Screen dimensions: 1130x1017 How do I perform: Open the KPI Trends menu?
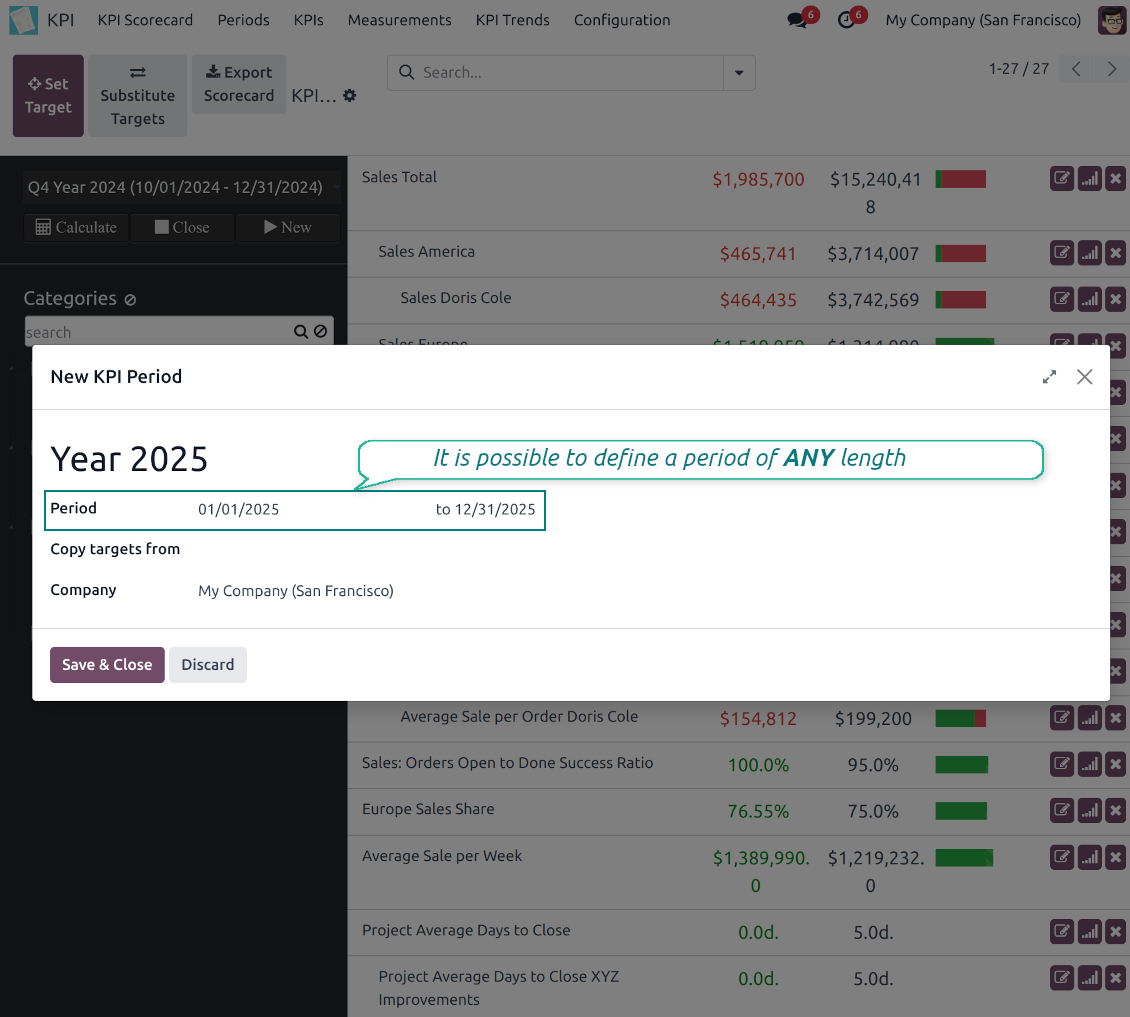pos(512,20)
